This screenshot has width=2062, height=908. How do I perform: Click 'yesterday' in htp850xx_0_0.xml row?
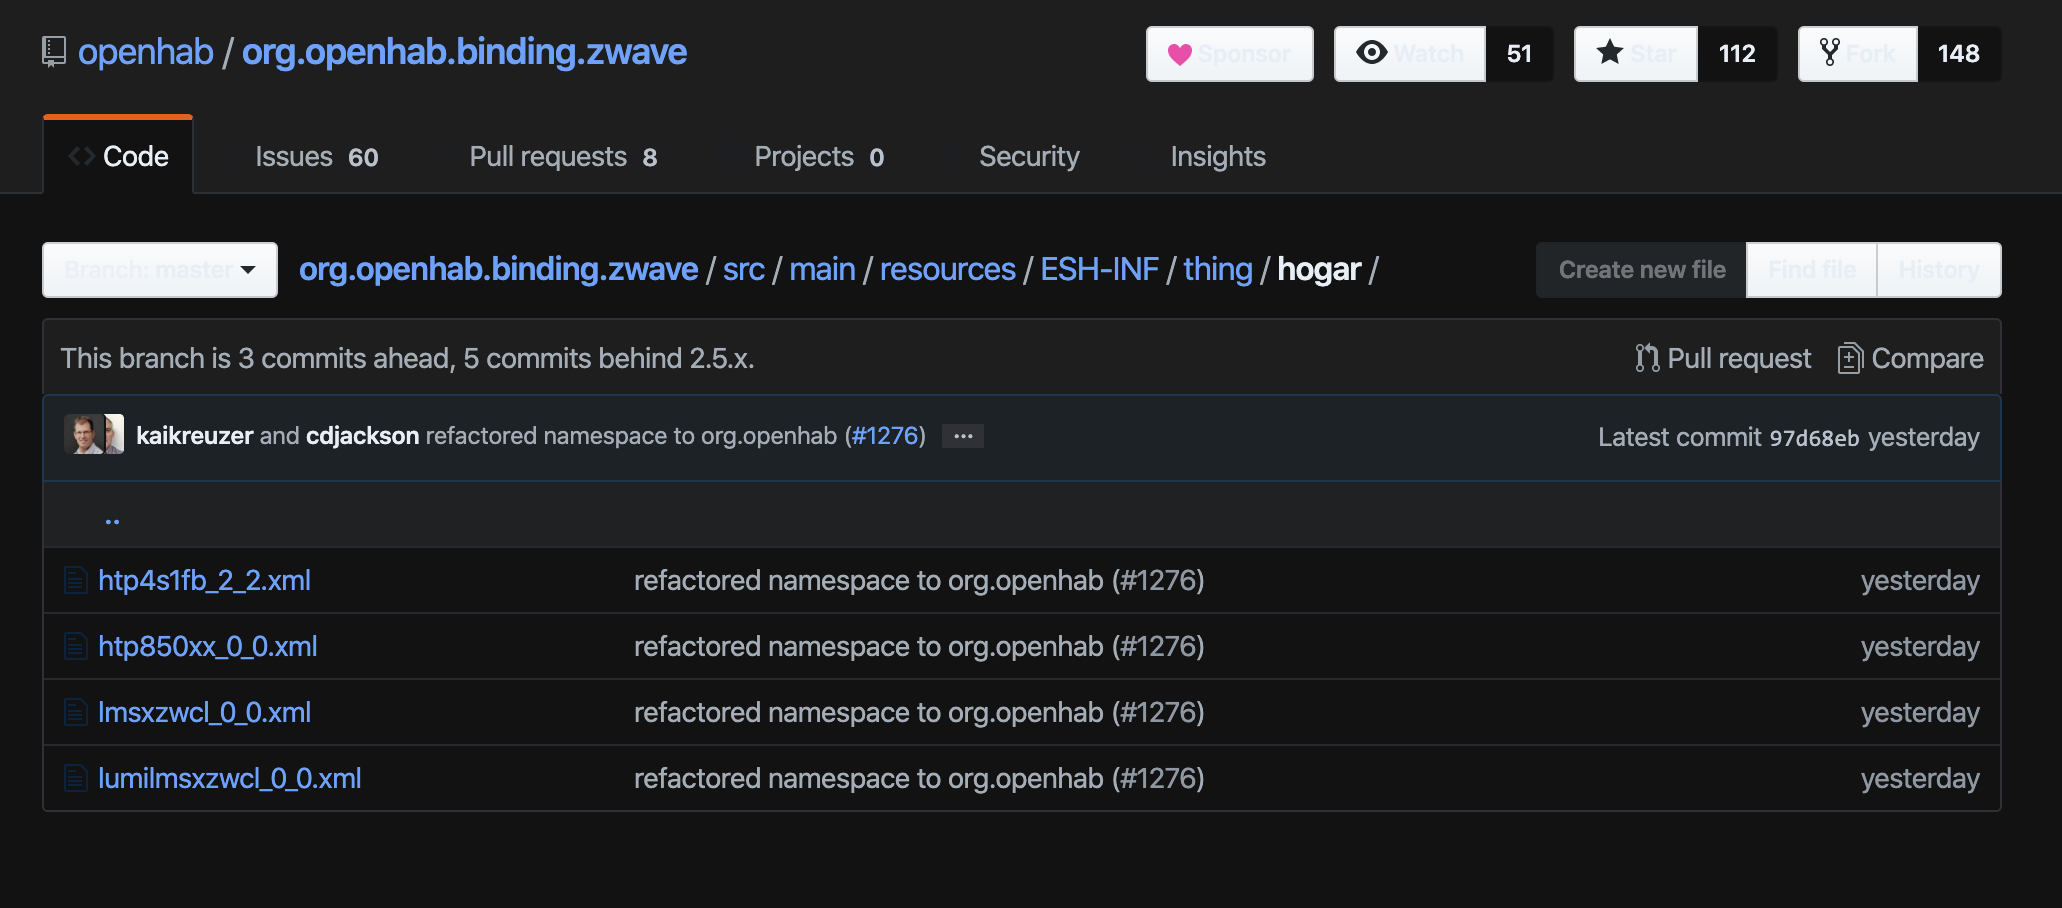(1920, 646)
